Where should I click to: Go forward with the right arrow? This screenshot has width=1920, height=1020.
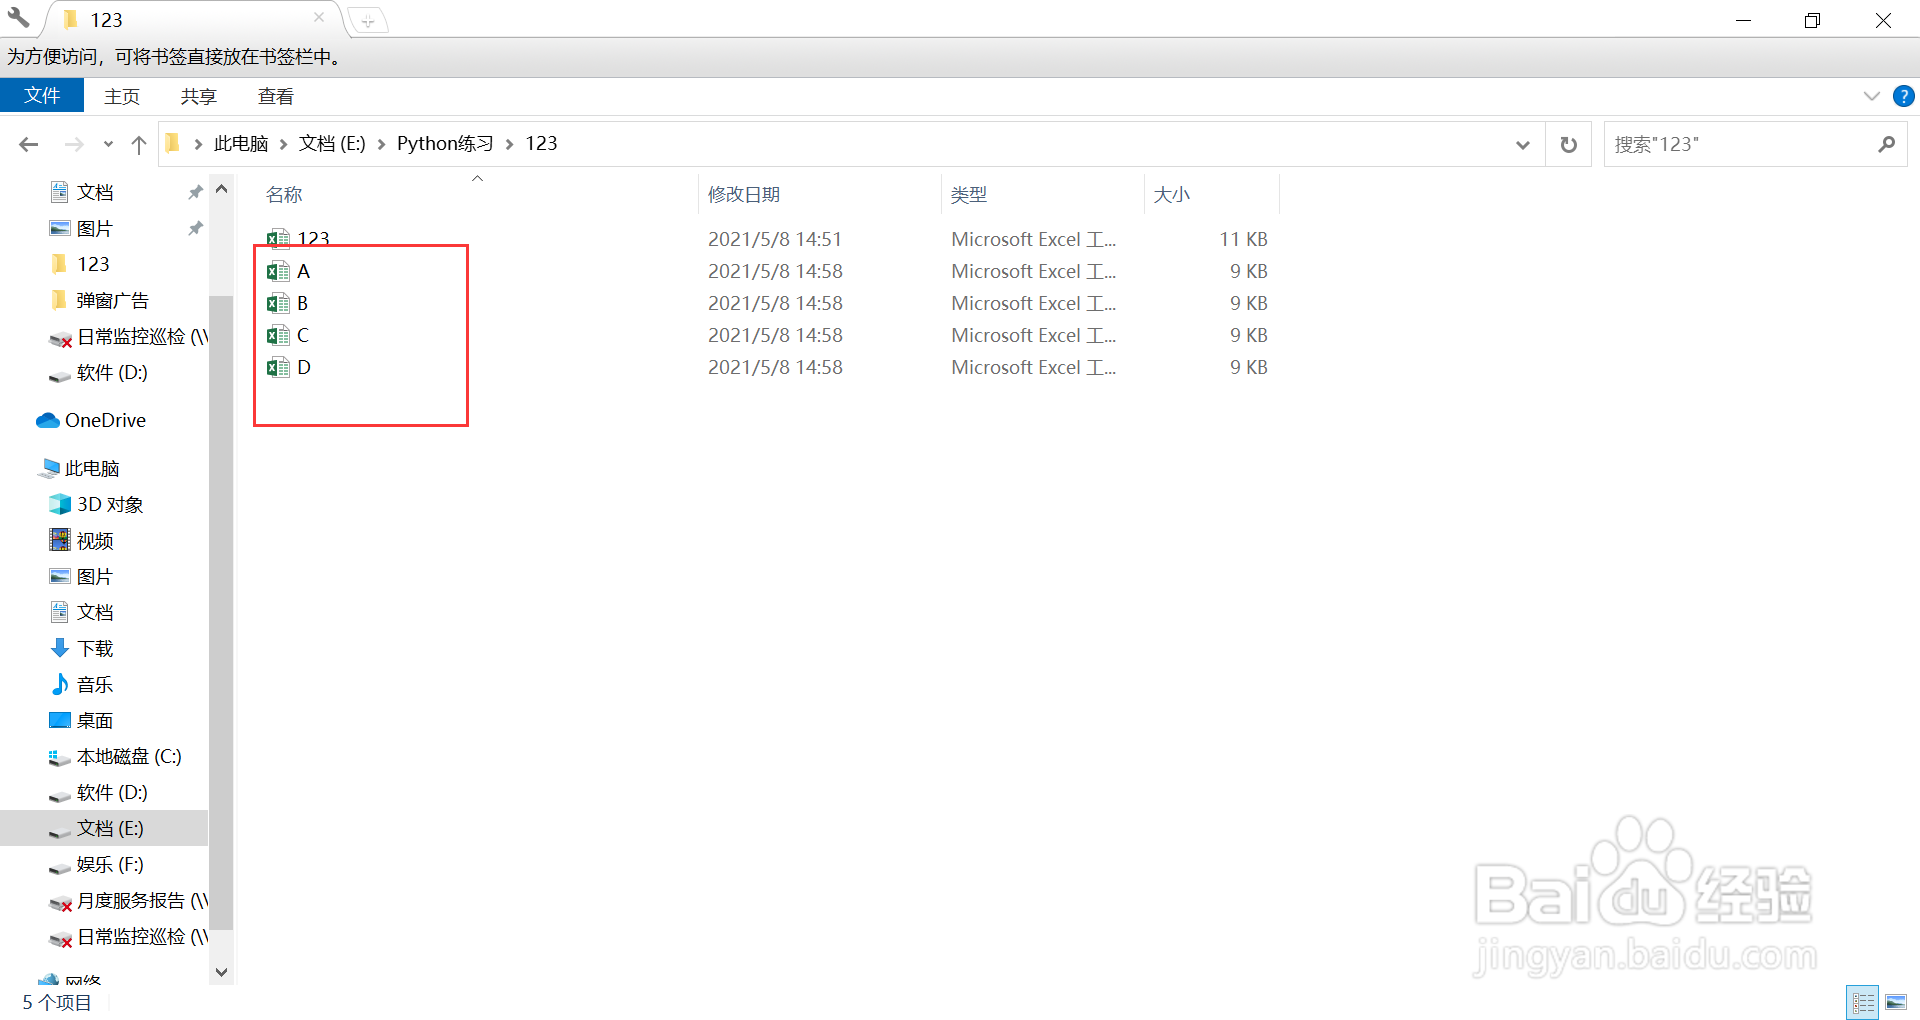point(74,144)
